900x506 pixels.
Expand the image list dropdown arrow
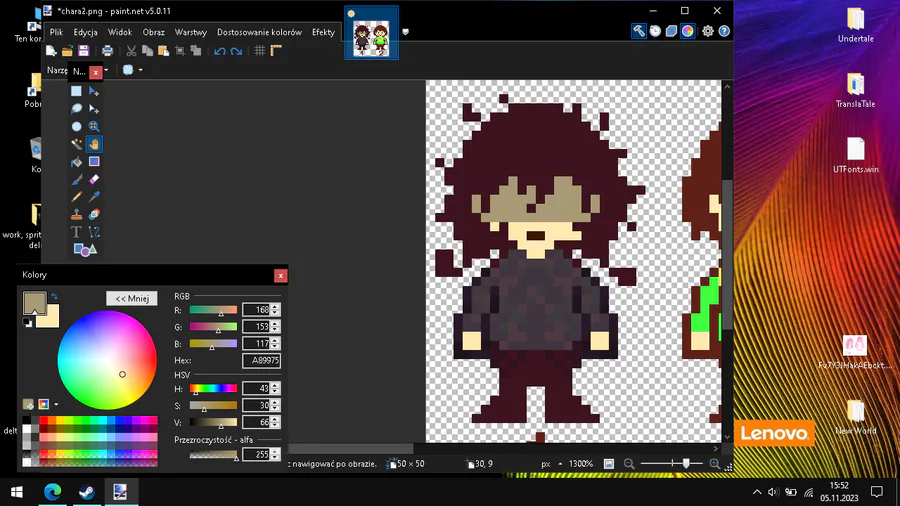(x=405, y=32)
